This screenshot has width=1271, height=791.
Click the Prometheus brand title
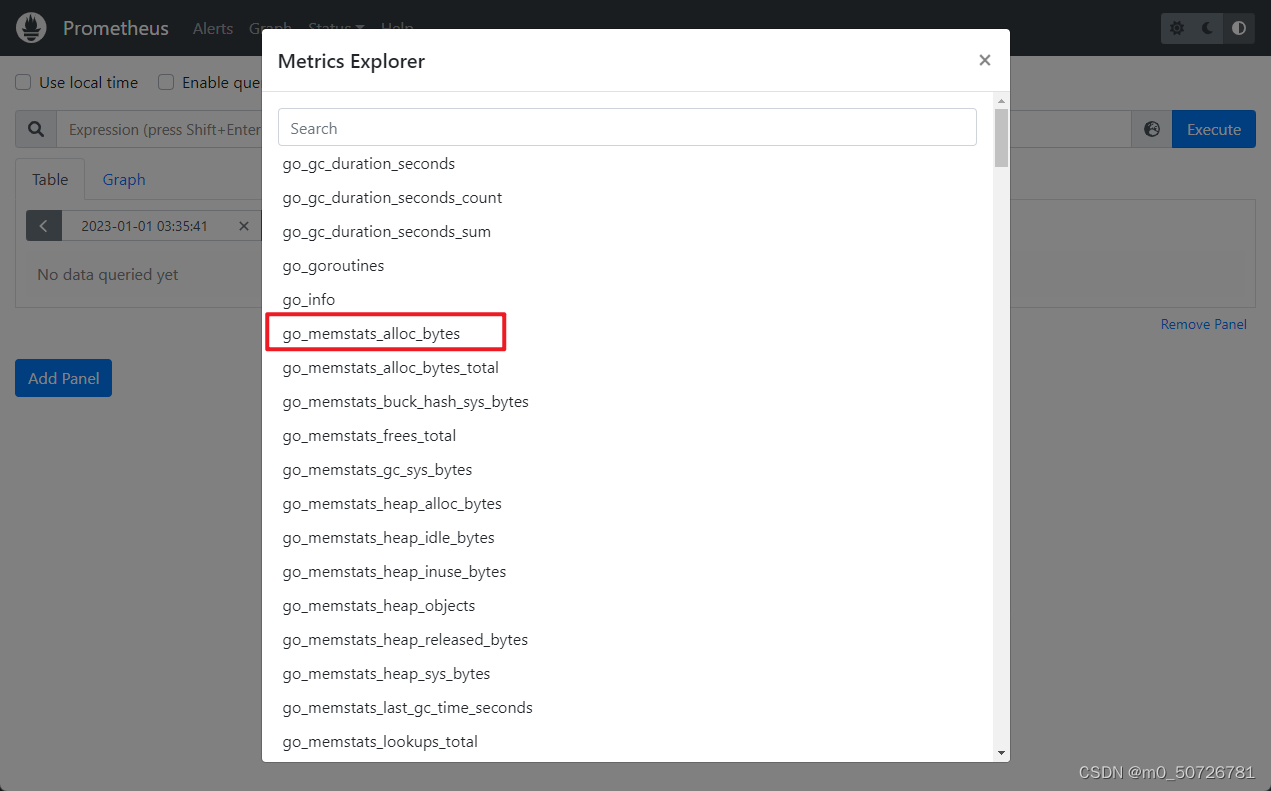(x=116, y=28)
